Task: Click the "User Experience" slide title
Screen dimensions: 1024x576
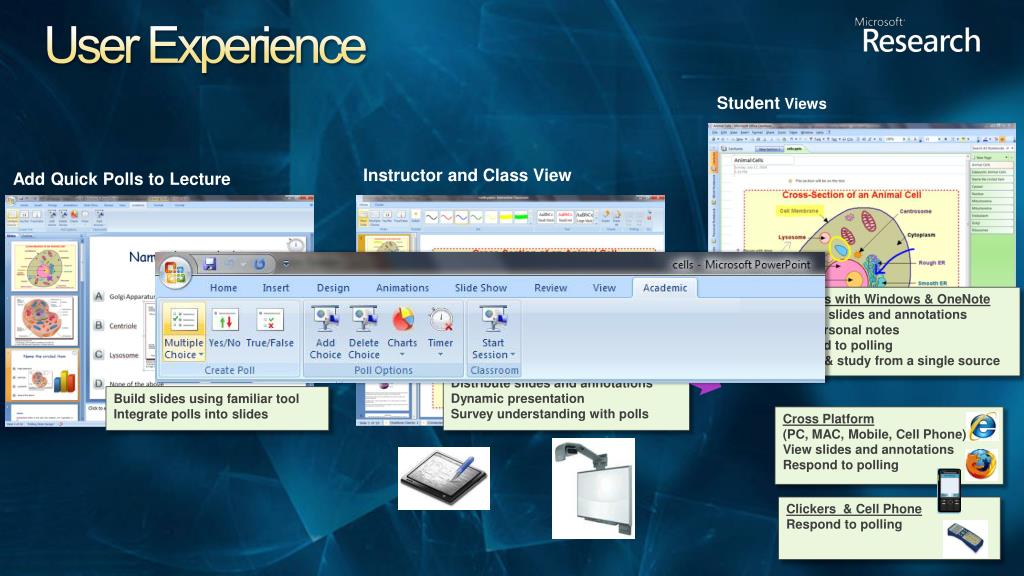Action: coord(206,46)
